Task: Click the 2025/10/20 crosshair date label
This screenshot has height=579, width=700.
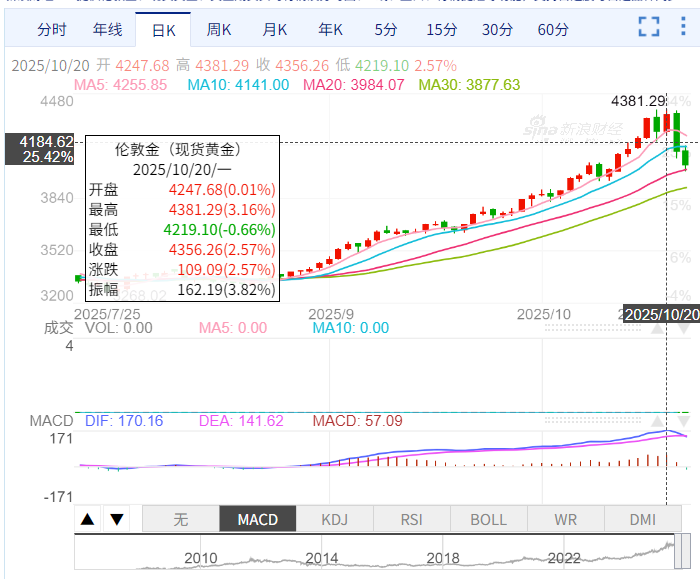Action: tap(661, 315)
